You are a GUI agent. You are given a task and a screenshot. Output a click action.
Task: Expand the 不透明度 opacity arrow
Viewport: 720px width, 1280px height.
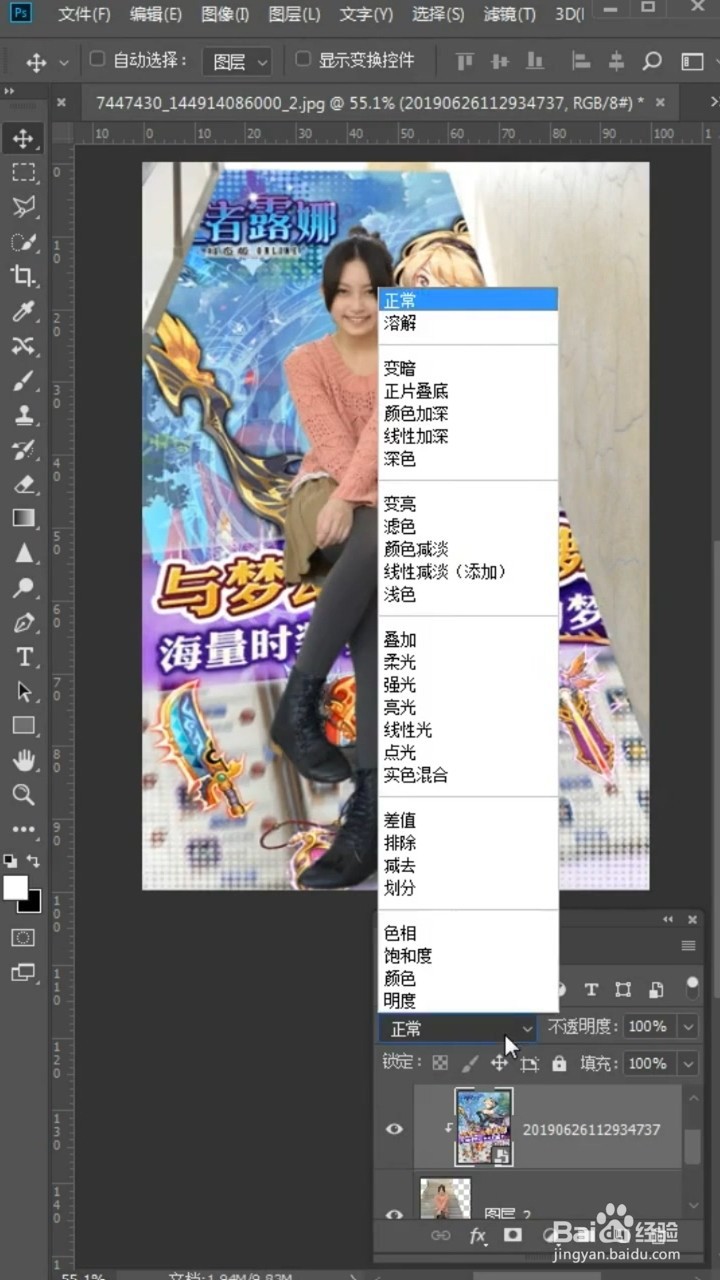point(688,1027)
